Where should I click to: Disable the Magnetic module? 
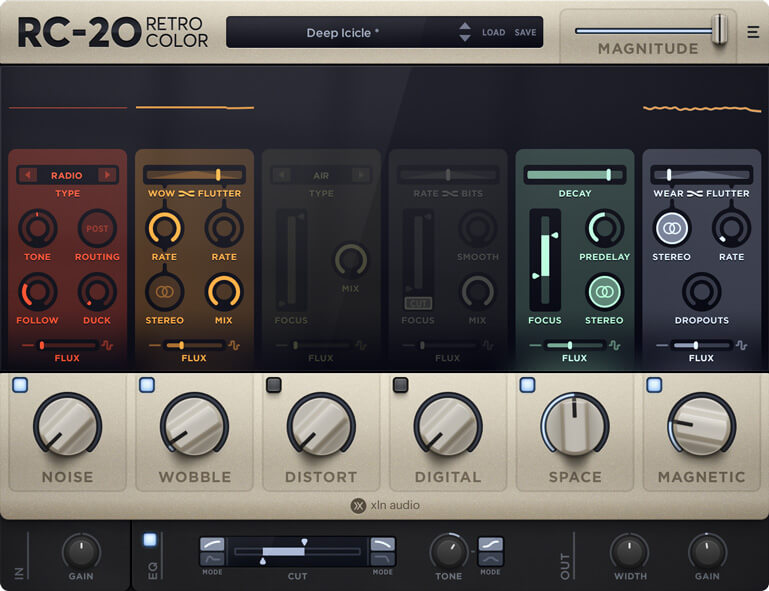pyautogui.click(x=654, y=385)
